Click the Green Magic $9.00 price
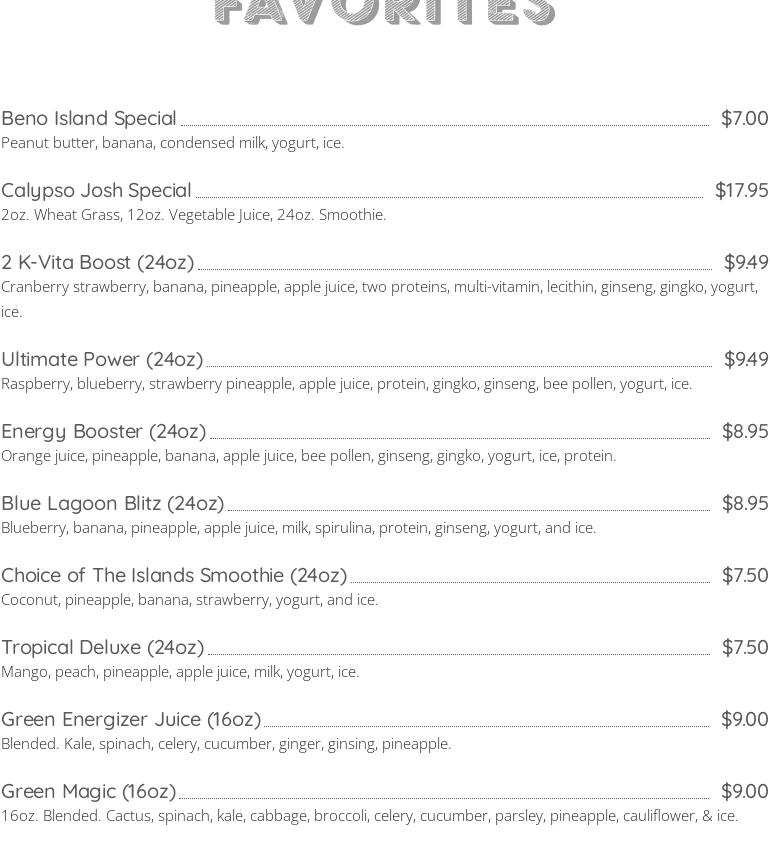The image size is (770, 853). coord(744,791)
